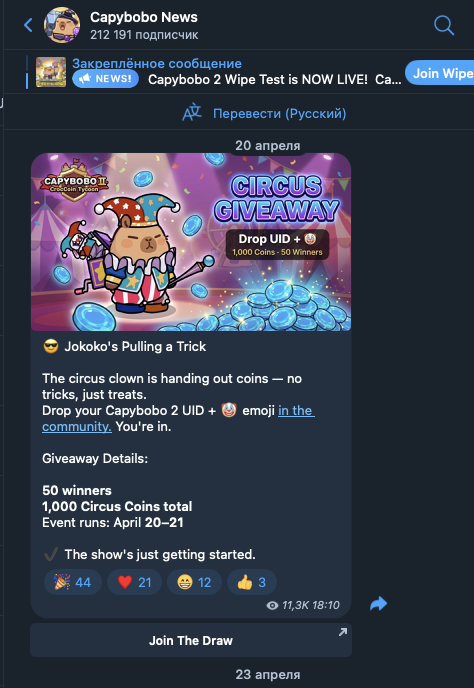Open the Capybobo News channel avatar
474x688 pixels.
click(62, 25)
